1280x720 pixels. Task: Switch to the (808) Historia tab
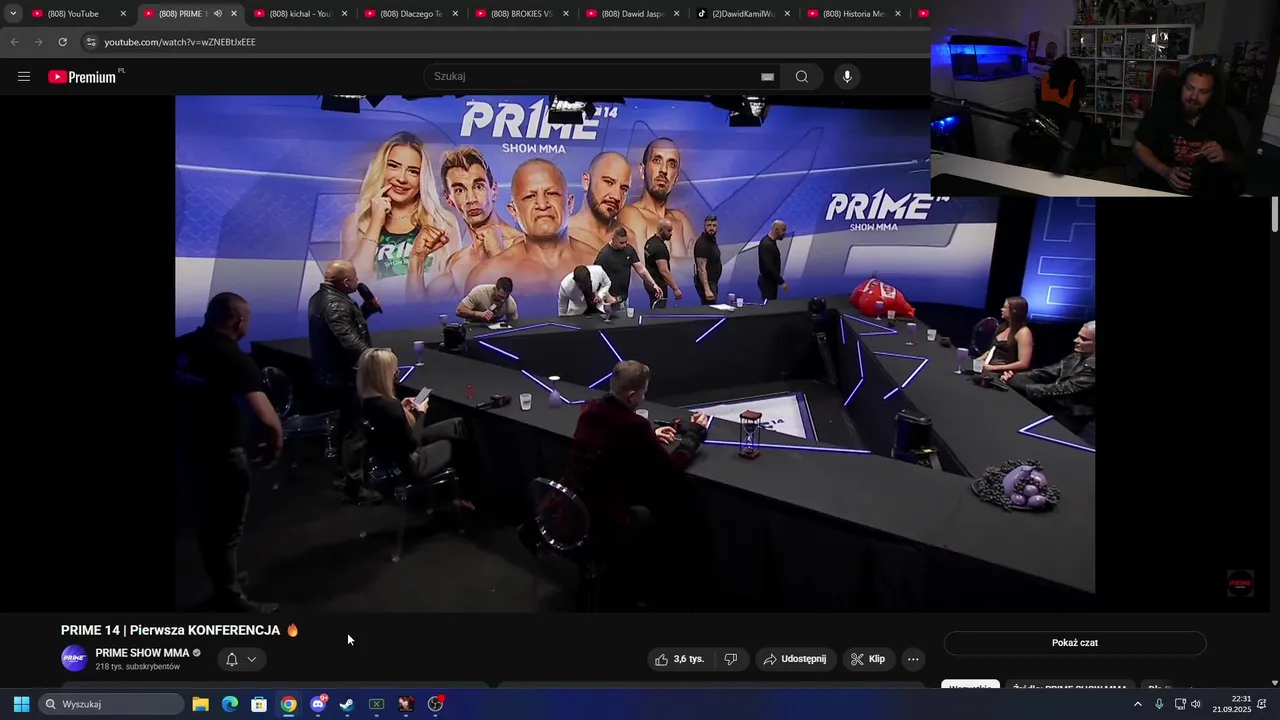point(851,14)
